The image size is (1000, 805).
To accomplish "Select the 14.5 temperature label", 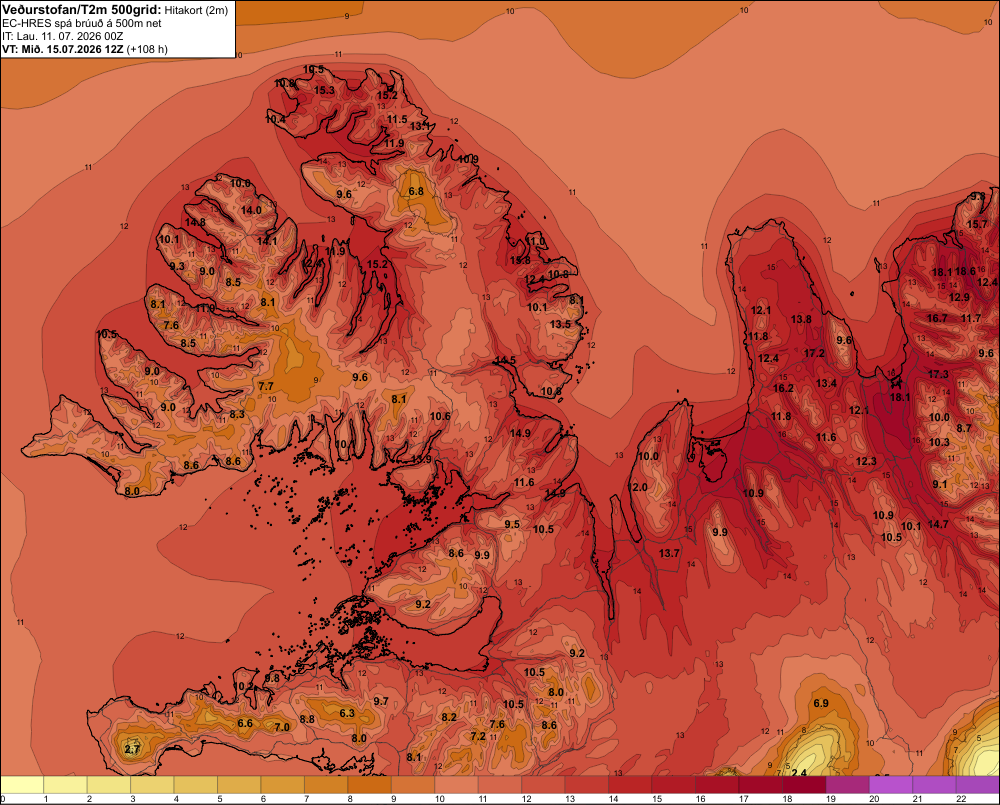I will pyautogui.click(x=505, y=360).
